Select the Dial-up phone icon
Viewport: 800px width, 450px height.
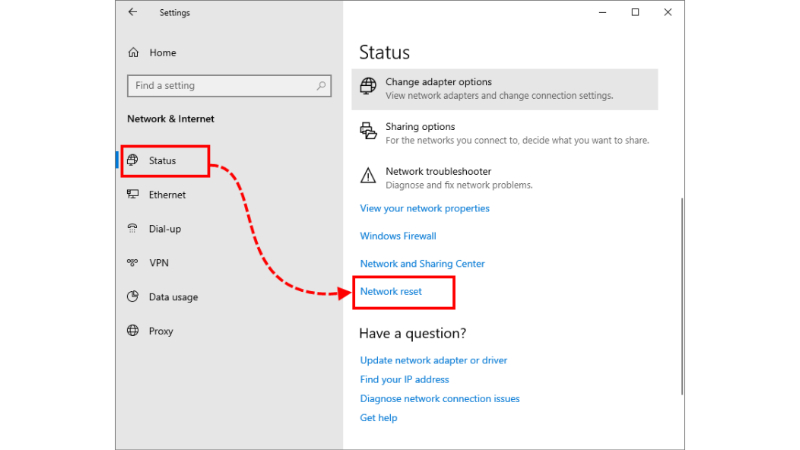133,229
